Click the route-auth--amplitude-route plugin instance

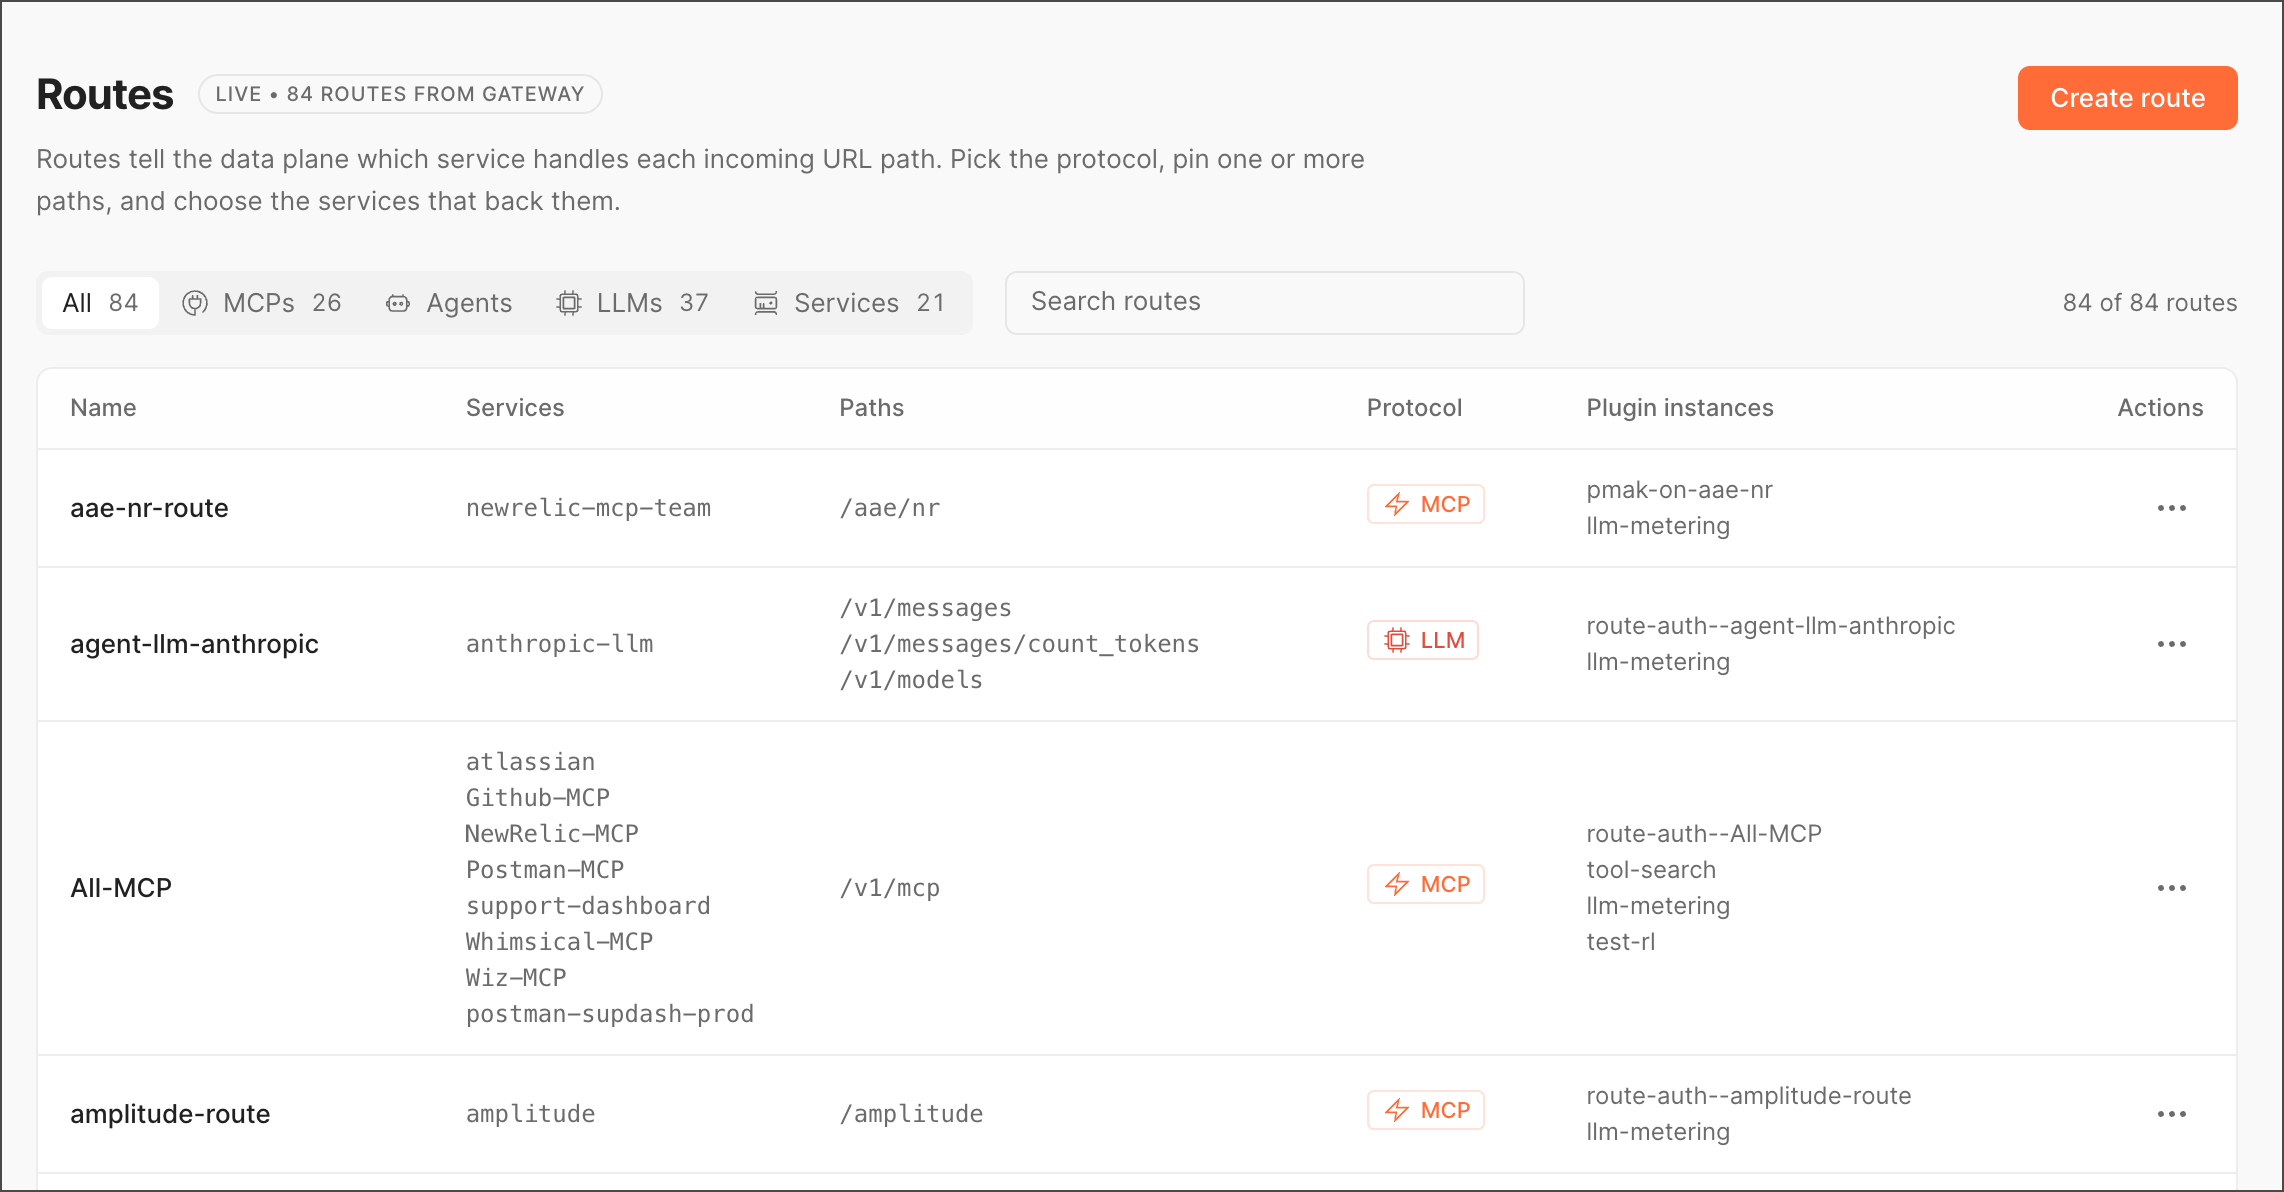pos(1748,1096)
